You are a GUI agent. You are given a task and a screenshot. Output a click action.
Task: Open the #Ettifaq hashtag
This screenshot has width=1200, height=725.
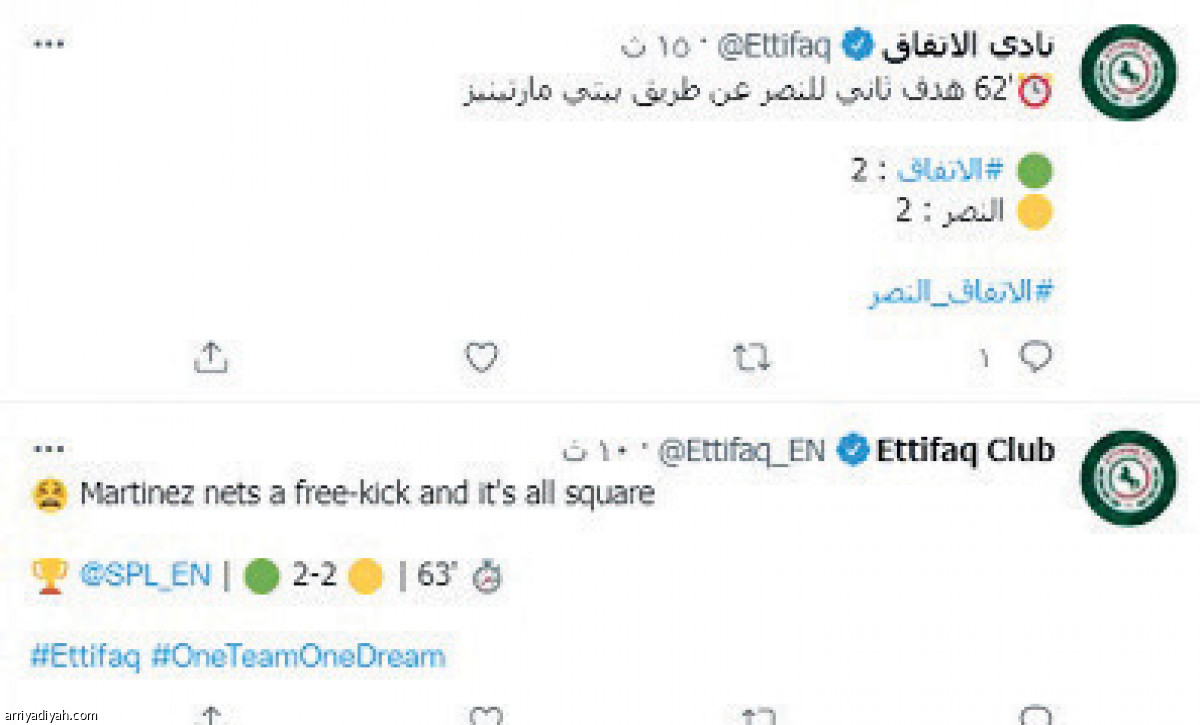86,657
